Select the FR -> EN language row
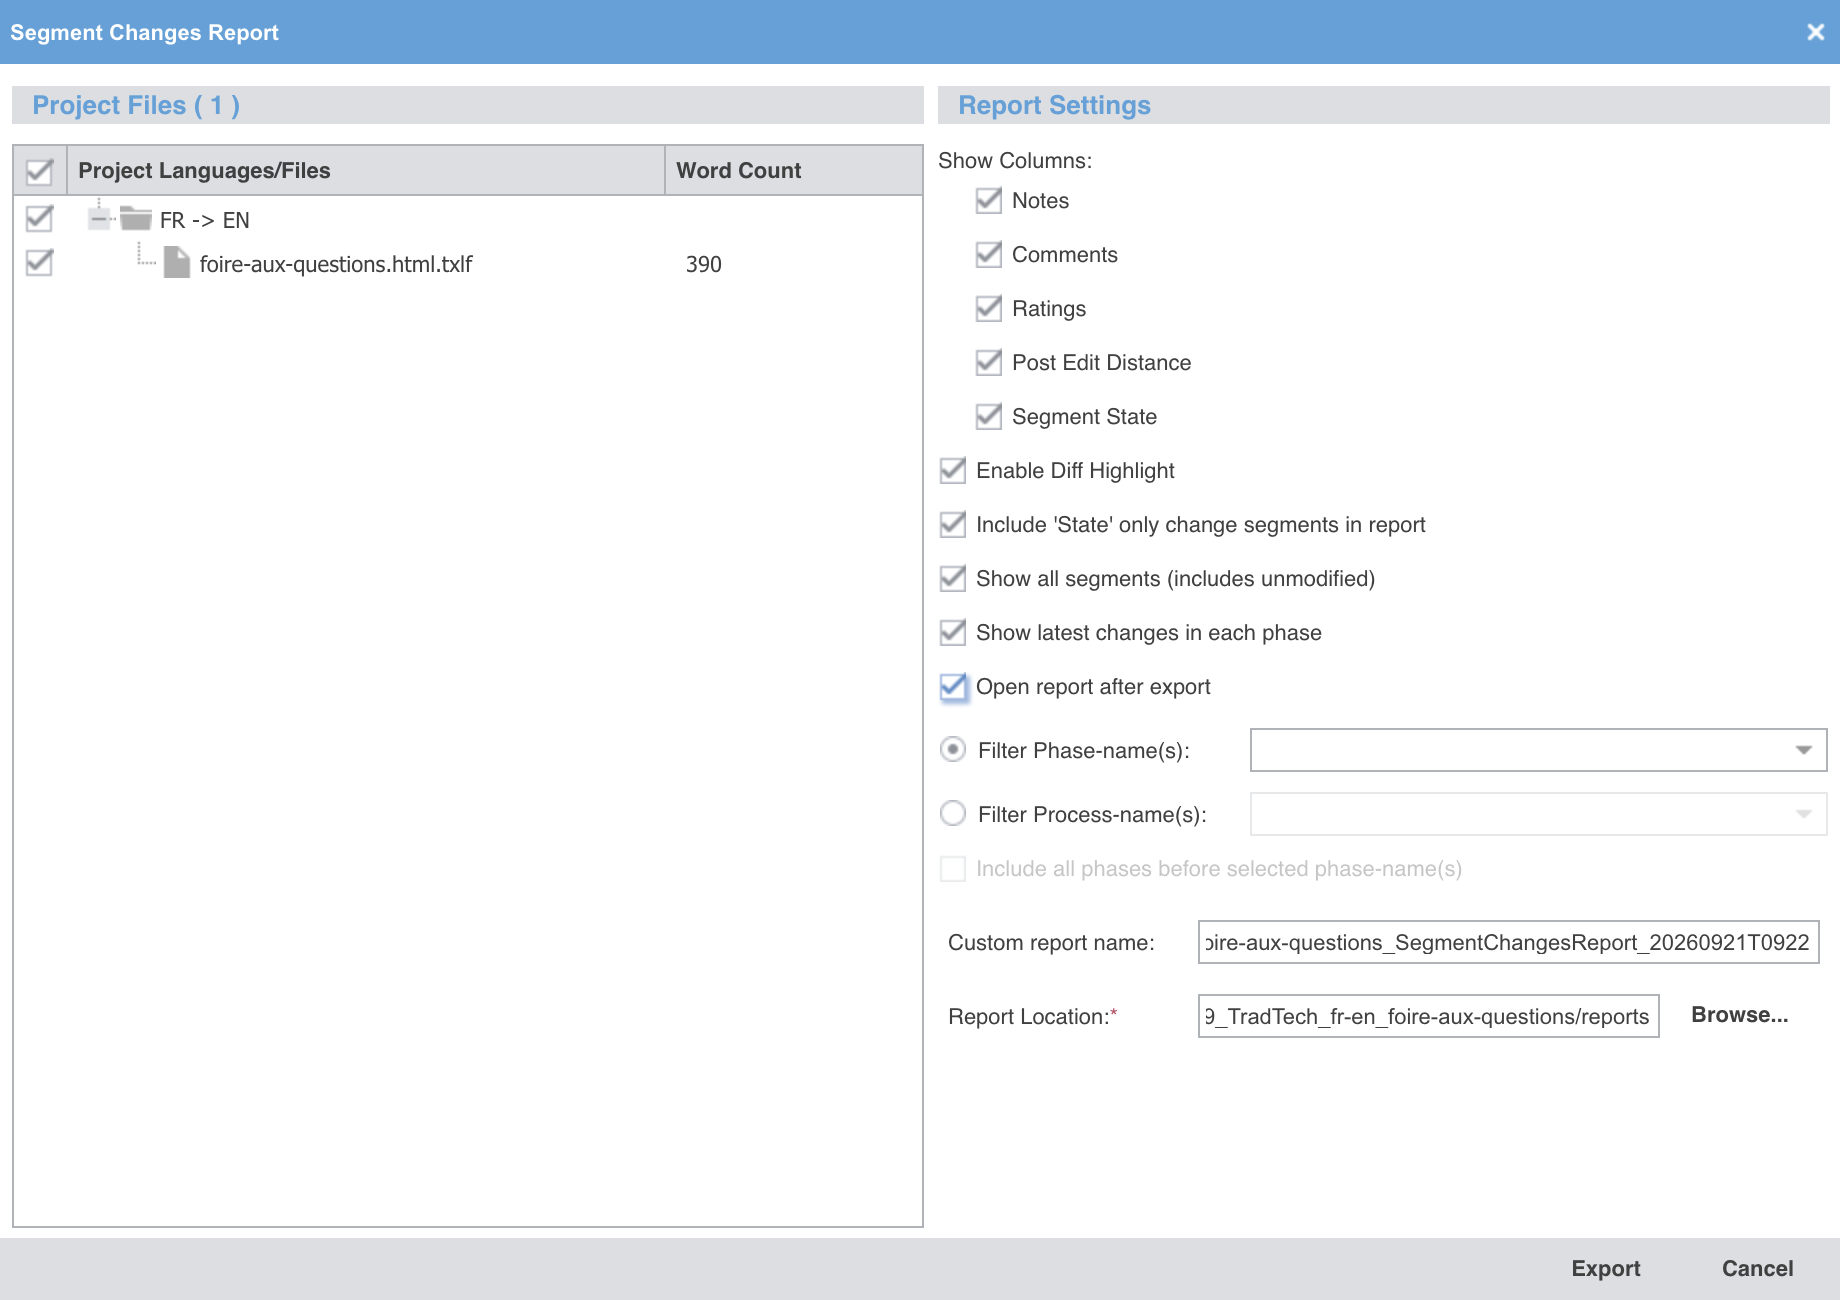Image resolution: width=1840 pixels, height=1300 pixels. [x=468, y=219]
